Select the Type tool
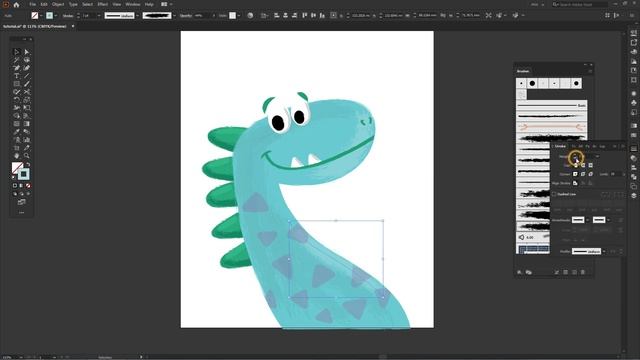The width and height of the screenshot is (640, 360). 16,76
